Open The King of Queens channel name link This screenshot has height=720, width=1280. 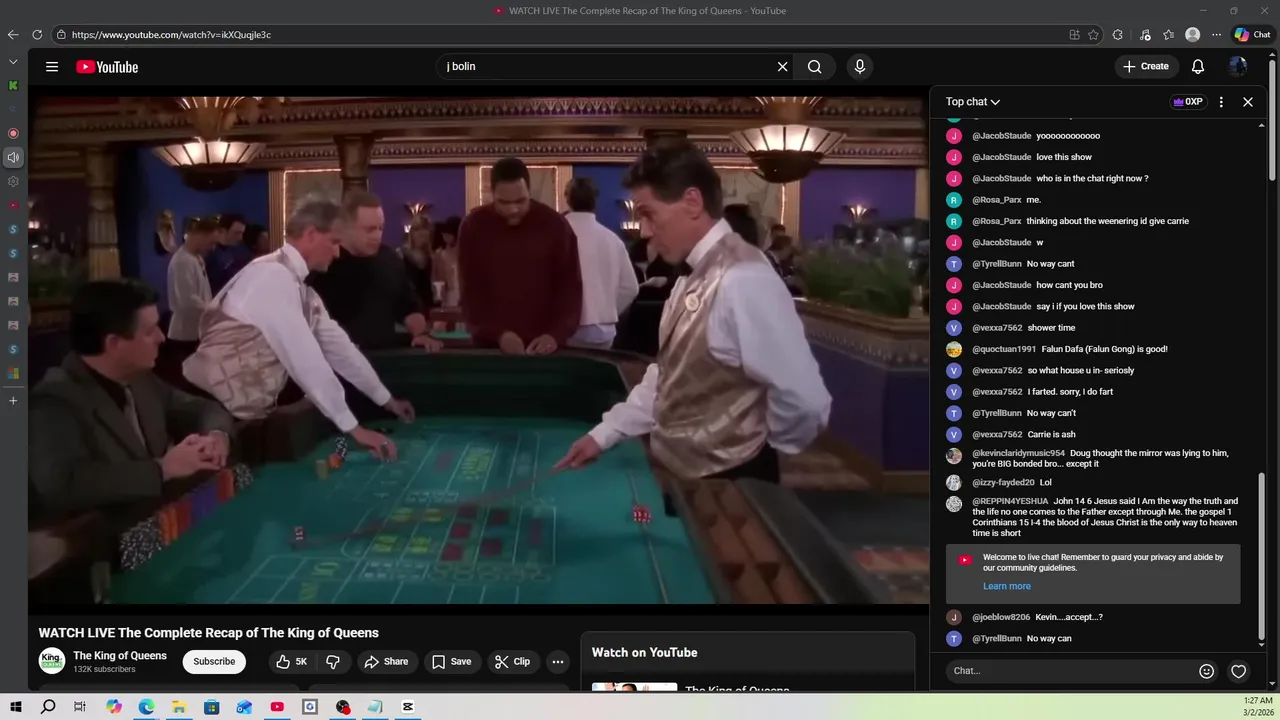click(120, 656)
